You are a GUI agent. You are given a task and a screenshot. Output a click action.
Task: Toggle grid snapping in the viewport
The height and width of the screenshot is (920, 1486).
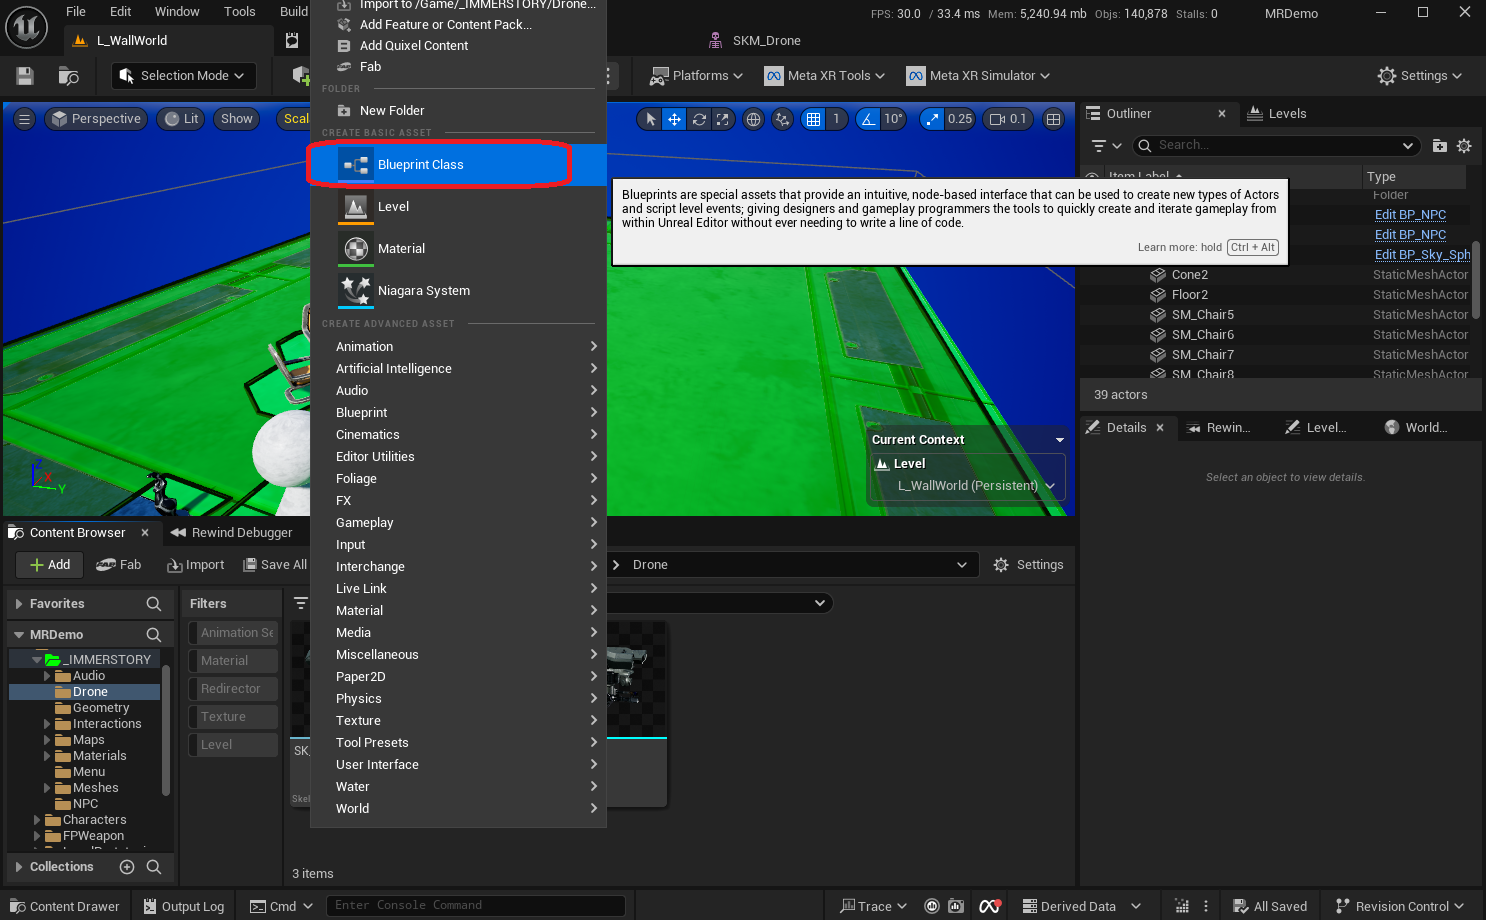coord(814,119)
